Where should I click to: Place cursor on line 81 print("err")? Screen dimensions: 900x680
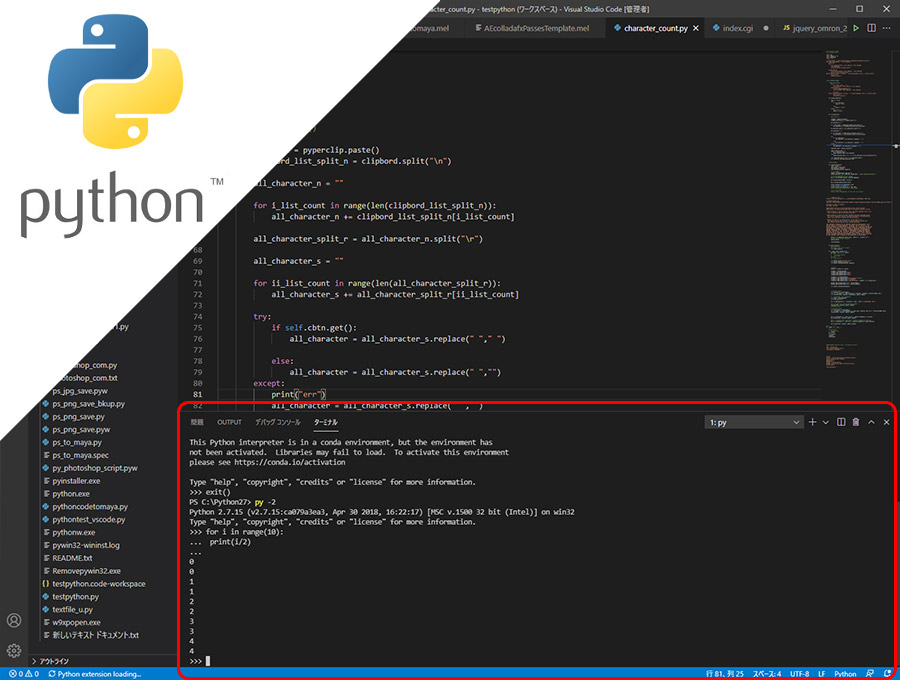tap(298, 394)
